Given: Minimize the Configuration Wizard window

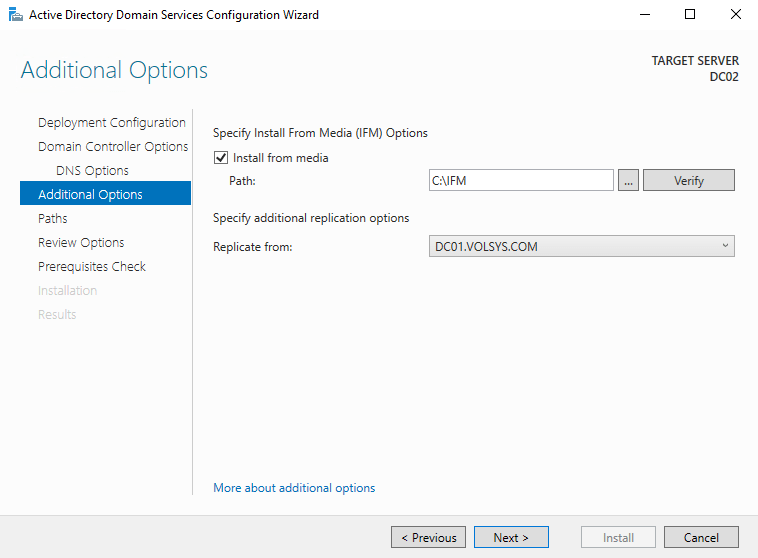Looking at the screenshot, I should 643,15.
